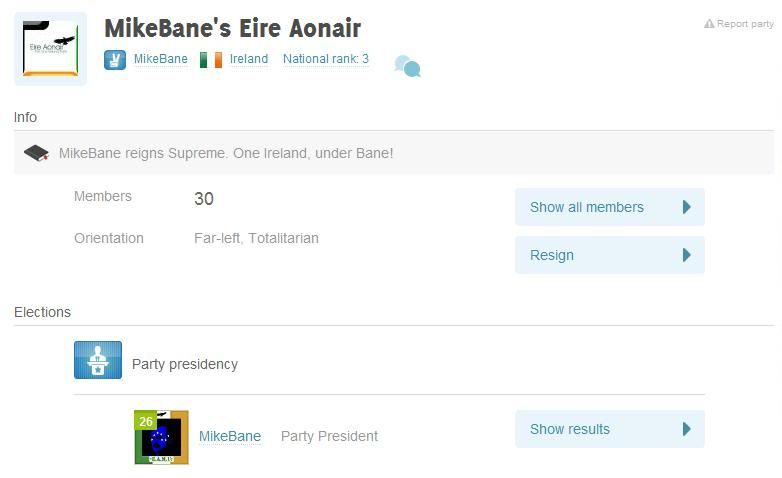Open the party chat bubbles icon
This screenshot has width=782, height=478.
(407, 66)
